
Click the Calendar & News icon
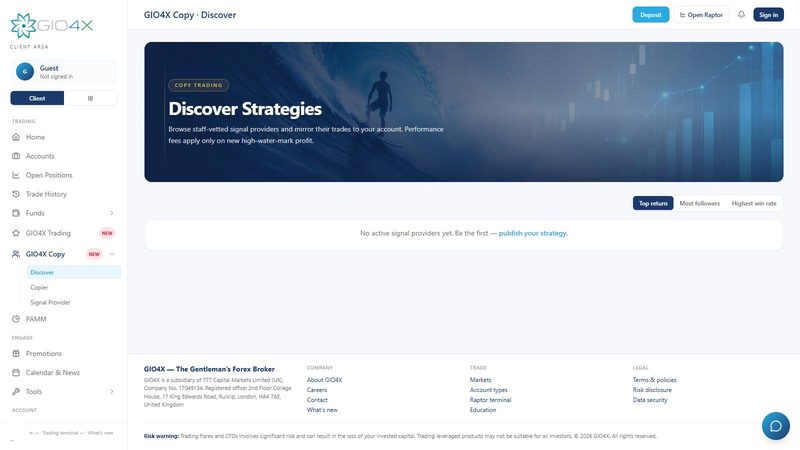[16, 372]
